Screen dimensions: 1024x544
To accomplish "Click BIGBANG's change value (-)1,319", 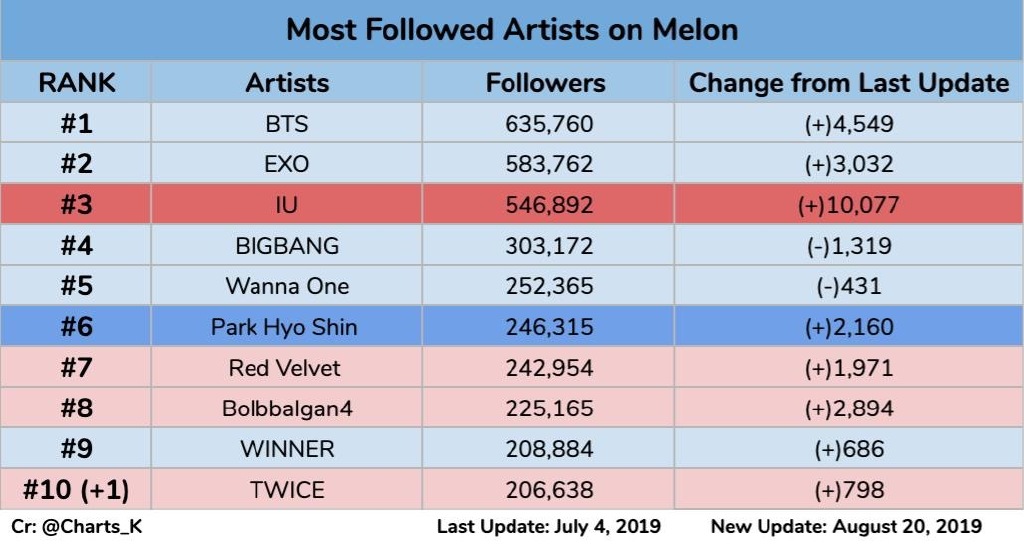I will [849, 246].
